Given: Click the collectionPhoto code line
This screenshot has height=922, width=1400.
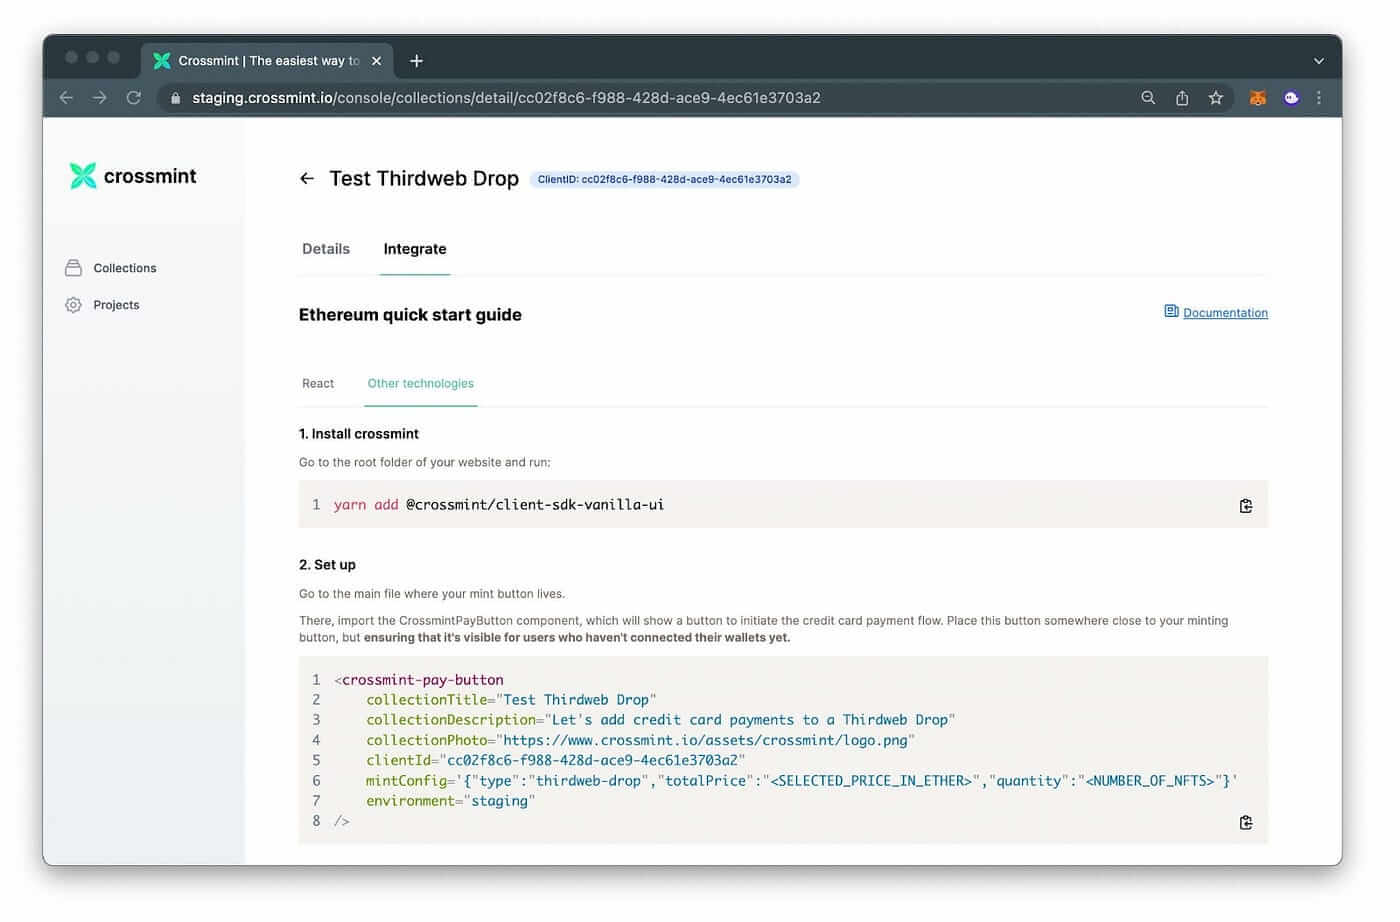Looking at the screenshot, I should [x=641, y=740].
